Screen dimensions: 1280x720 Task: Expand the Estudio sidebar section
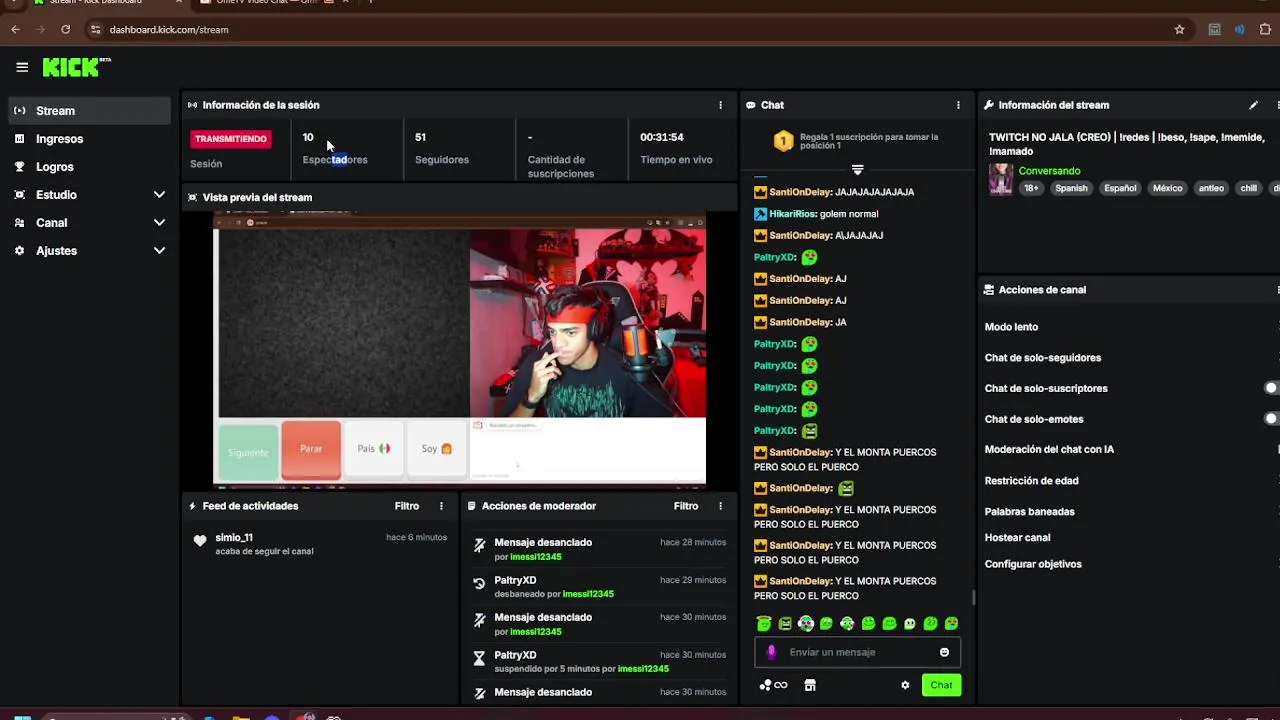click(90, 195)
